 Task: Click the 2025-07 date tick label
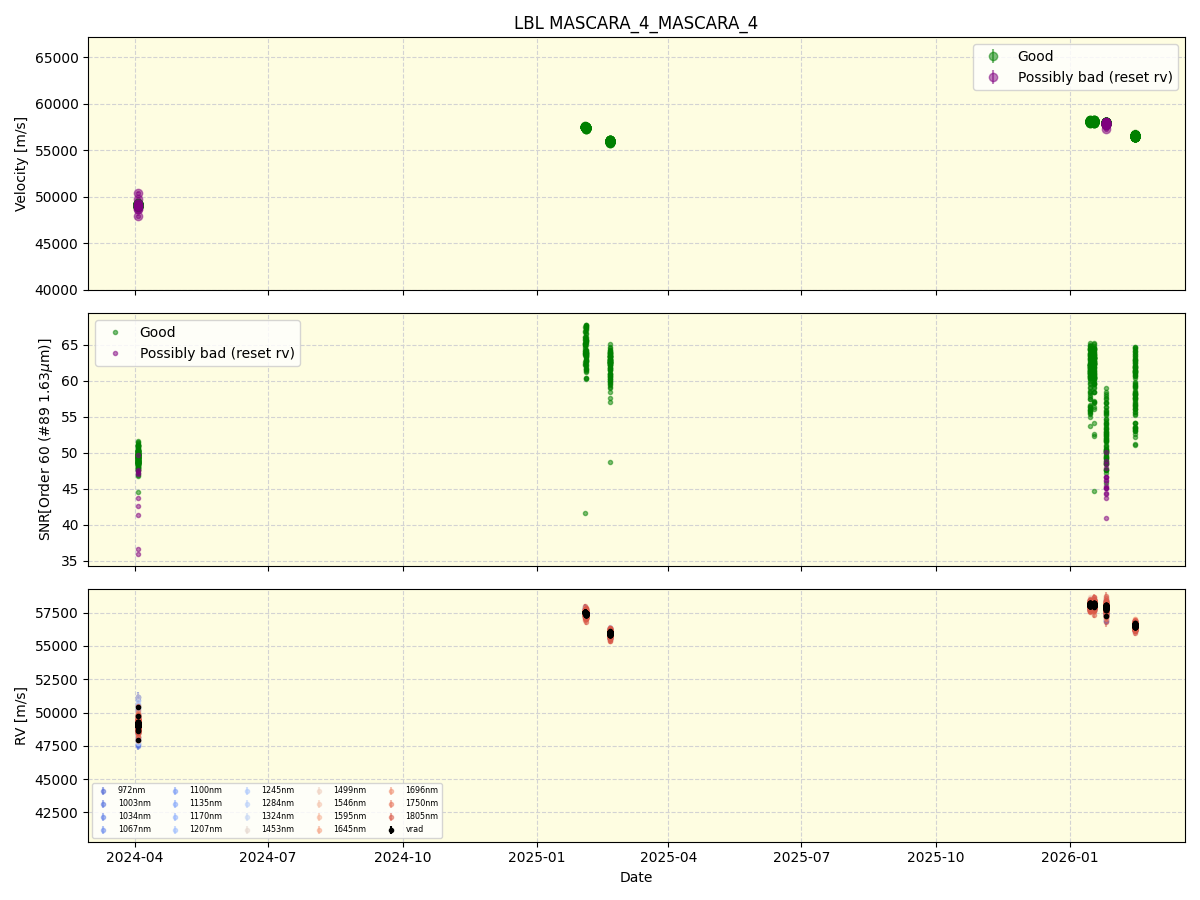[801, 857]
